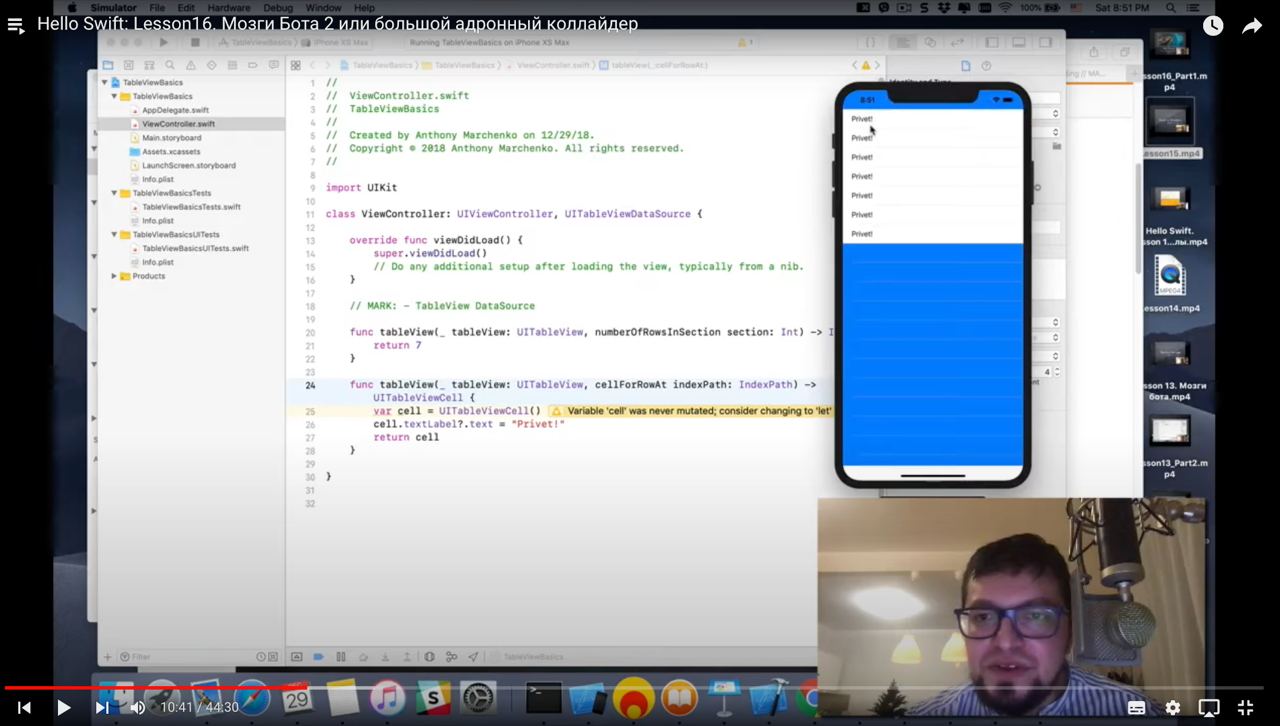Skip to the next video
Screen dimensions: 1280x726
pos(101,707)
